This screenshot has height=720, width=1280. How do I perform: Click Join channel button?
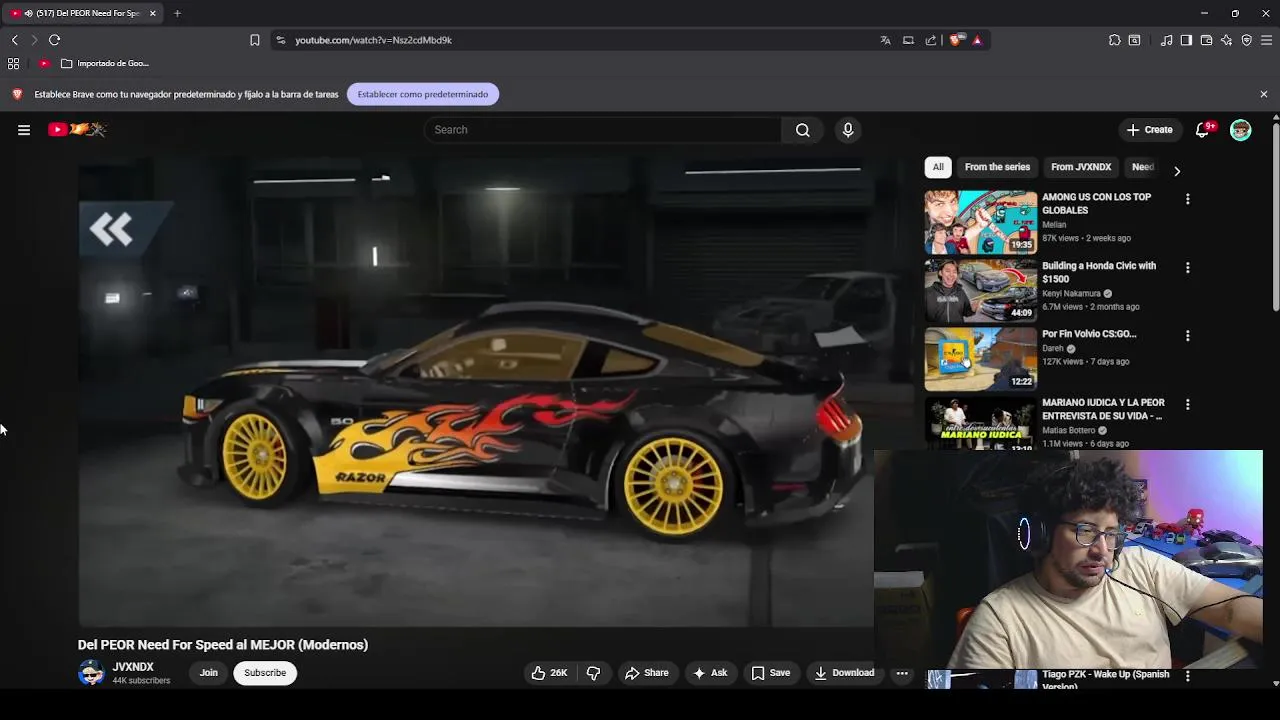coord(208,673)
